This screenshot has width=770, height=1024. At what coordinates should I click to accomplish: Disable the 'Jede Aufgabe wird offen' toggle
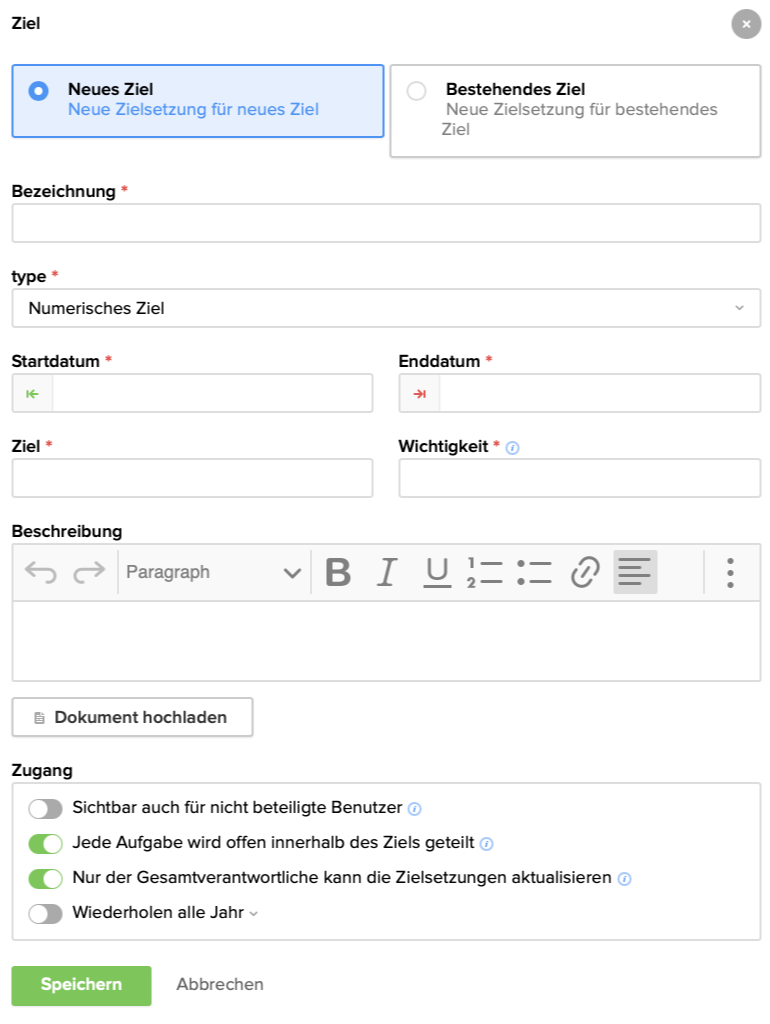45,843
